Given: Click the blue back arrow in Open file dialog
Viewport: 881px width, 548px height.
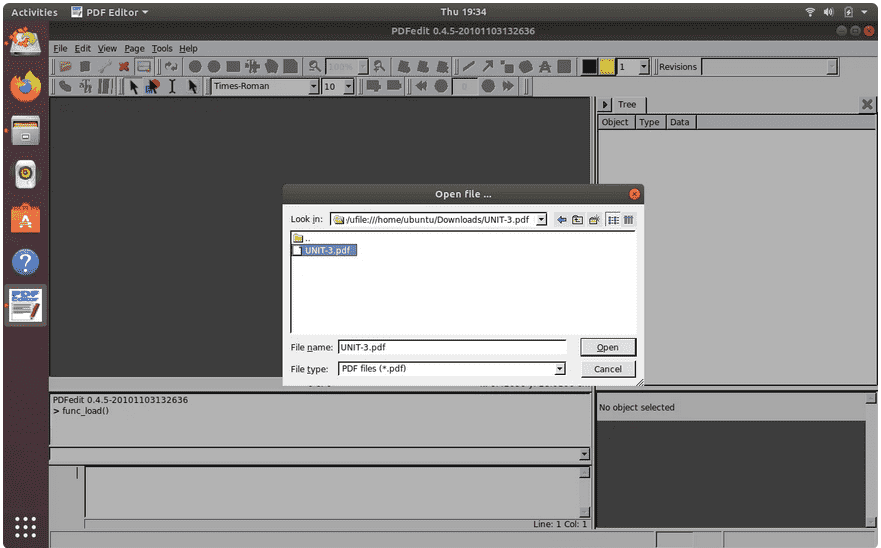Looking at the screenshot, I should click(561, 220).
